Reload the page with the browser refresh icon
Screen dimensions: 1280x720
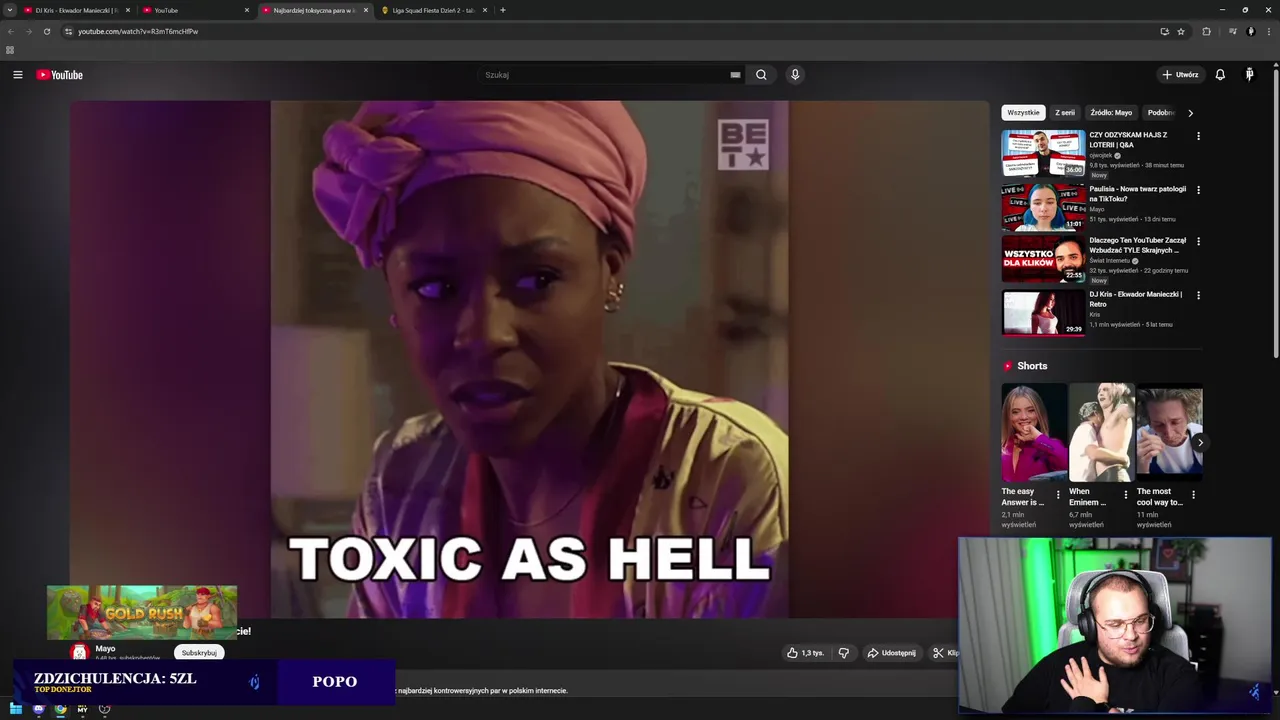[46, 31]
